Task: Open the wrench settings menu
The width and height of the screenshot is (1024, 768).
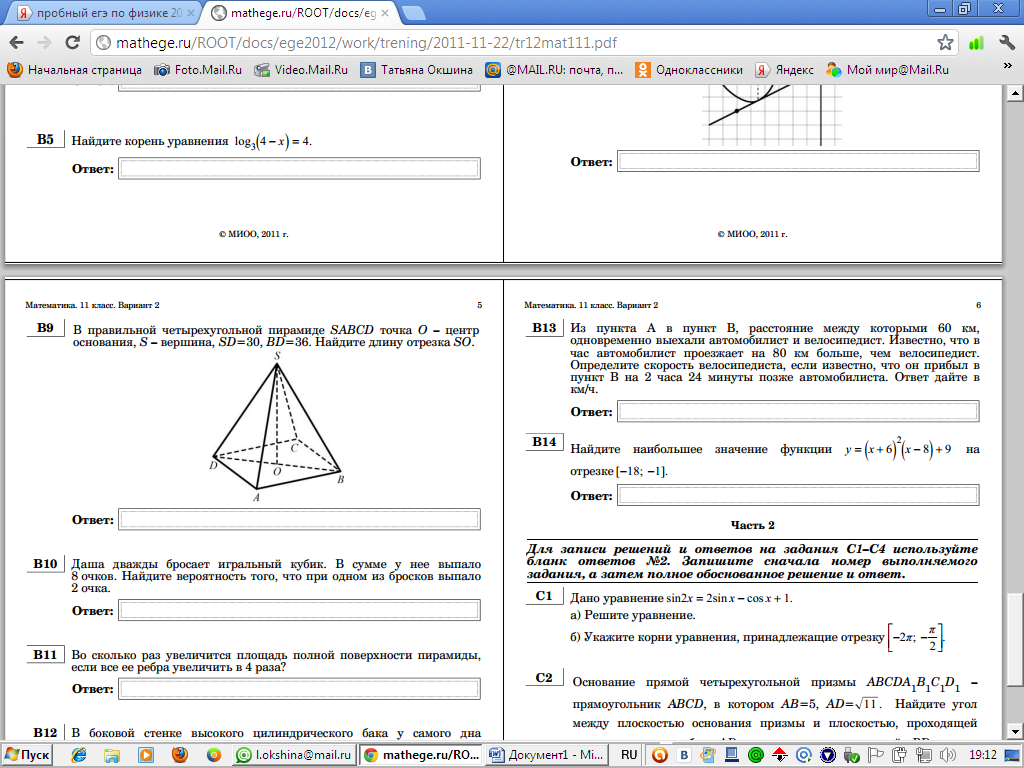Action: click(1006, 43)
